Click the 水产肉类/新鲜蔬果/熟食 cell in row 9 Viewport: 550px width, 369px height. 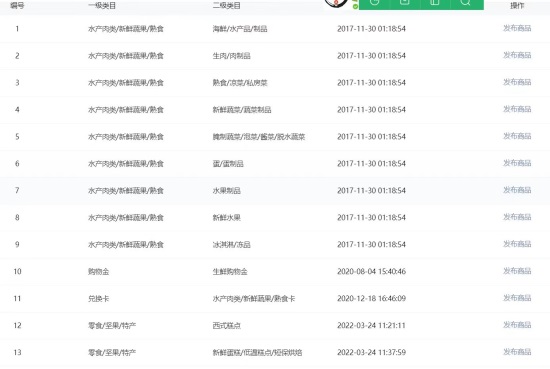pyautogui.click(x=126, y=245)
